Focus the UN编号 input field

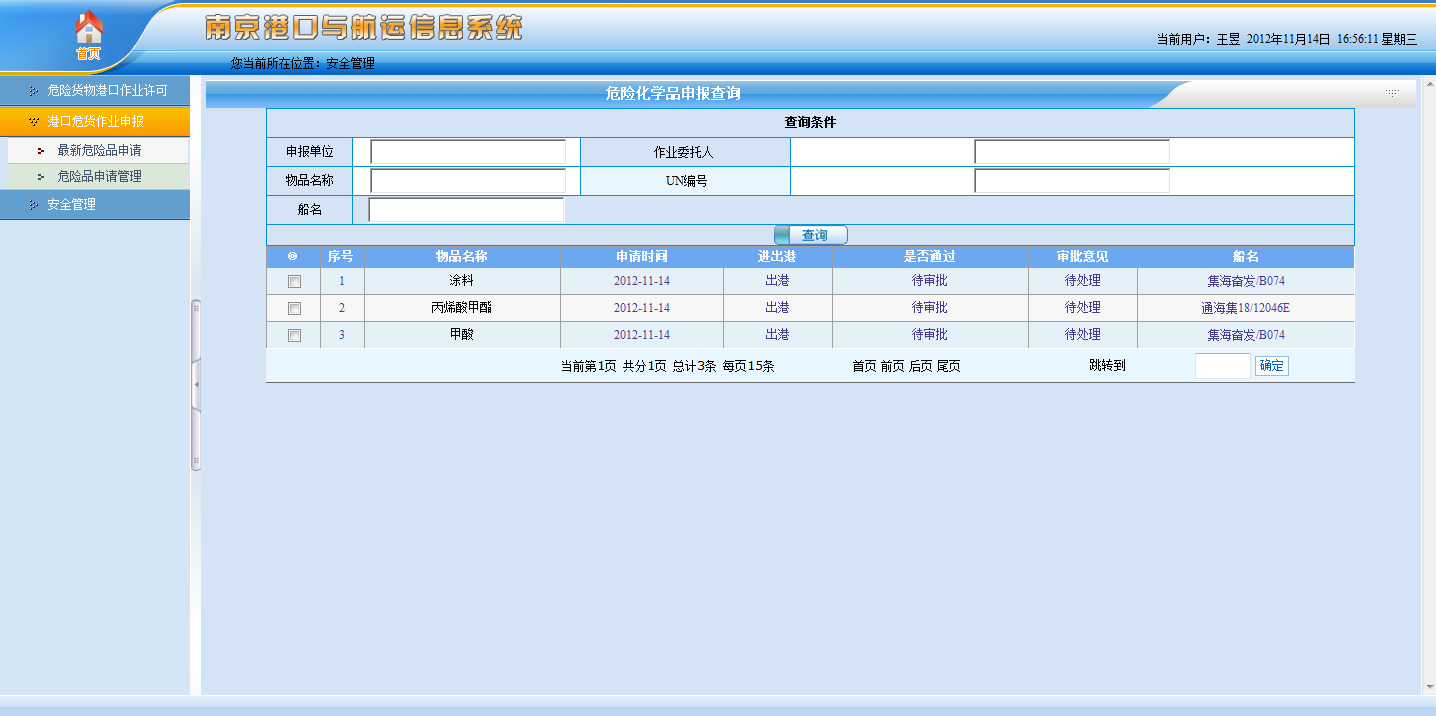click(x=1071, y=181)
